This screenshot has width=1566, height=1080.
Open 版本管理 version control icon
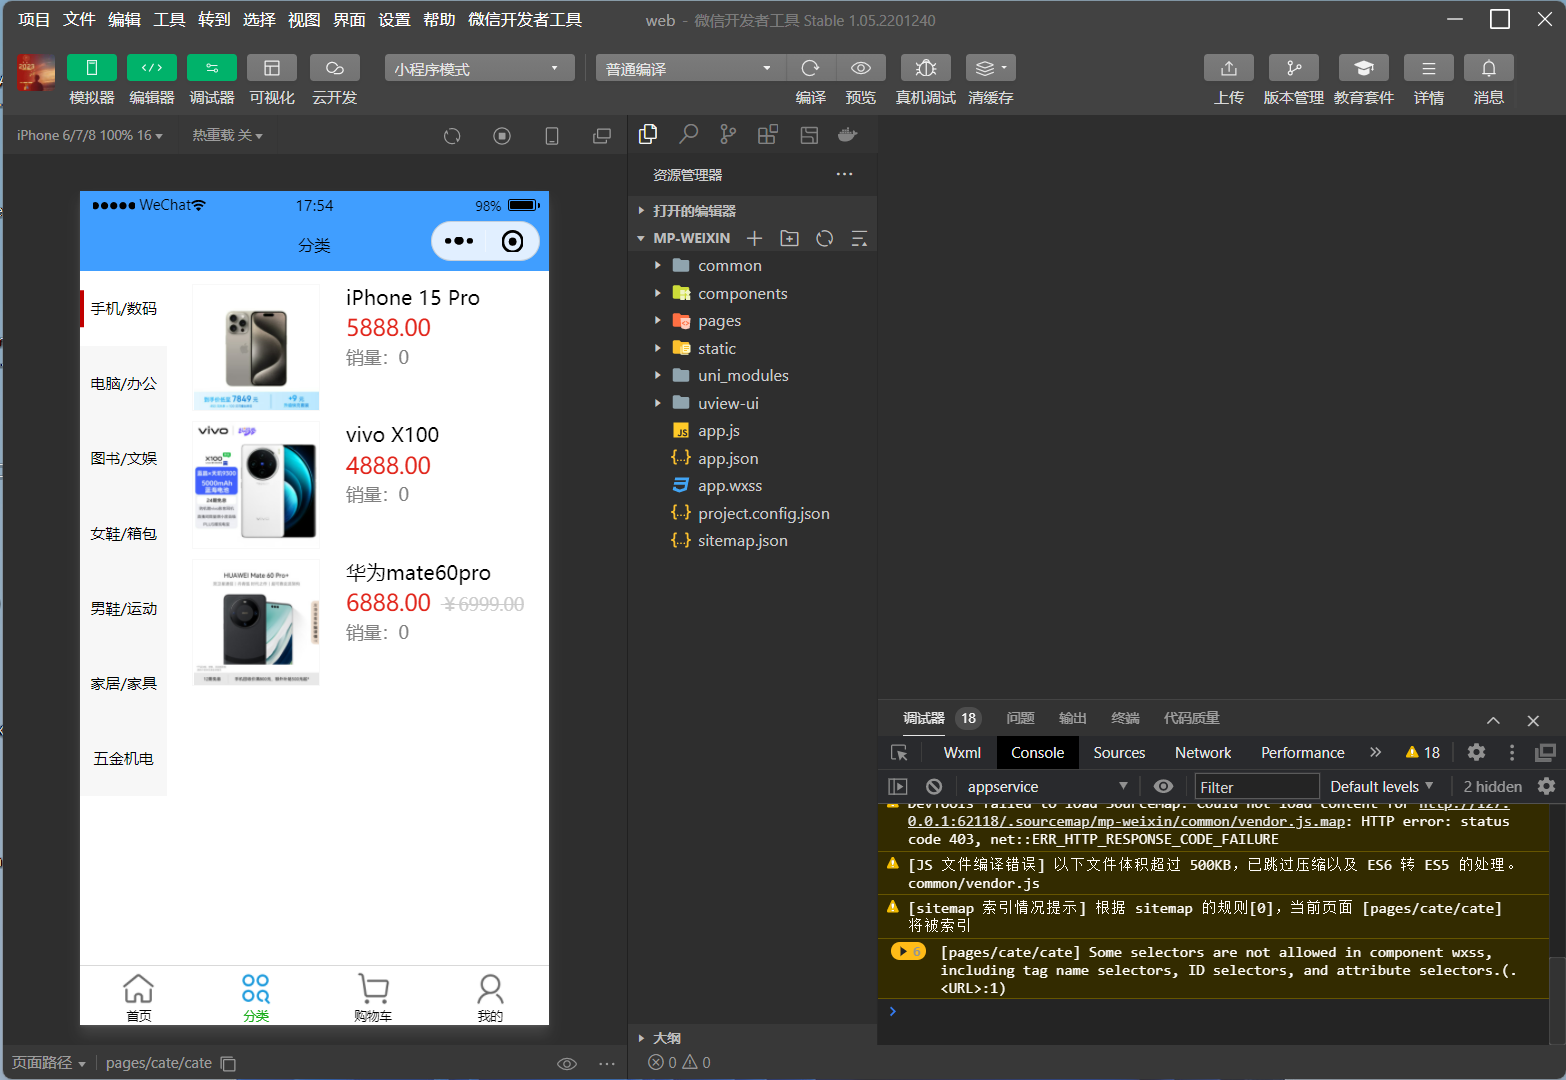[x=1294, y=68]
